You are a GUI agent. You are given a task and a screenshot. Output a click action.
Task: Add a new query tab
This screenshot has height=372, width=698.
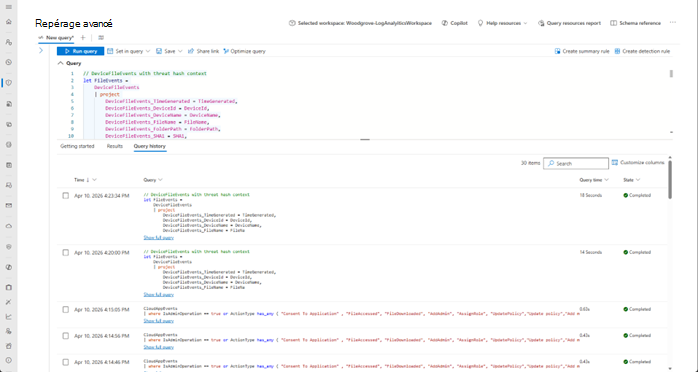pyautogui.click(x=83, y=38)
